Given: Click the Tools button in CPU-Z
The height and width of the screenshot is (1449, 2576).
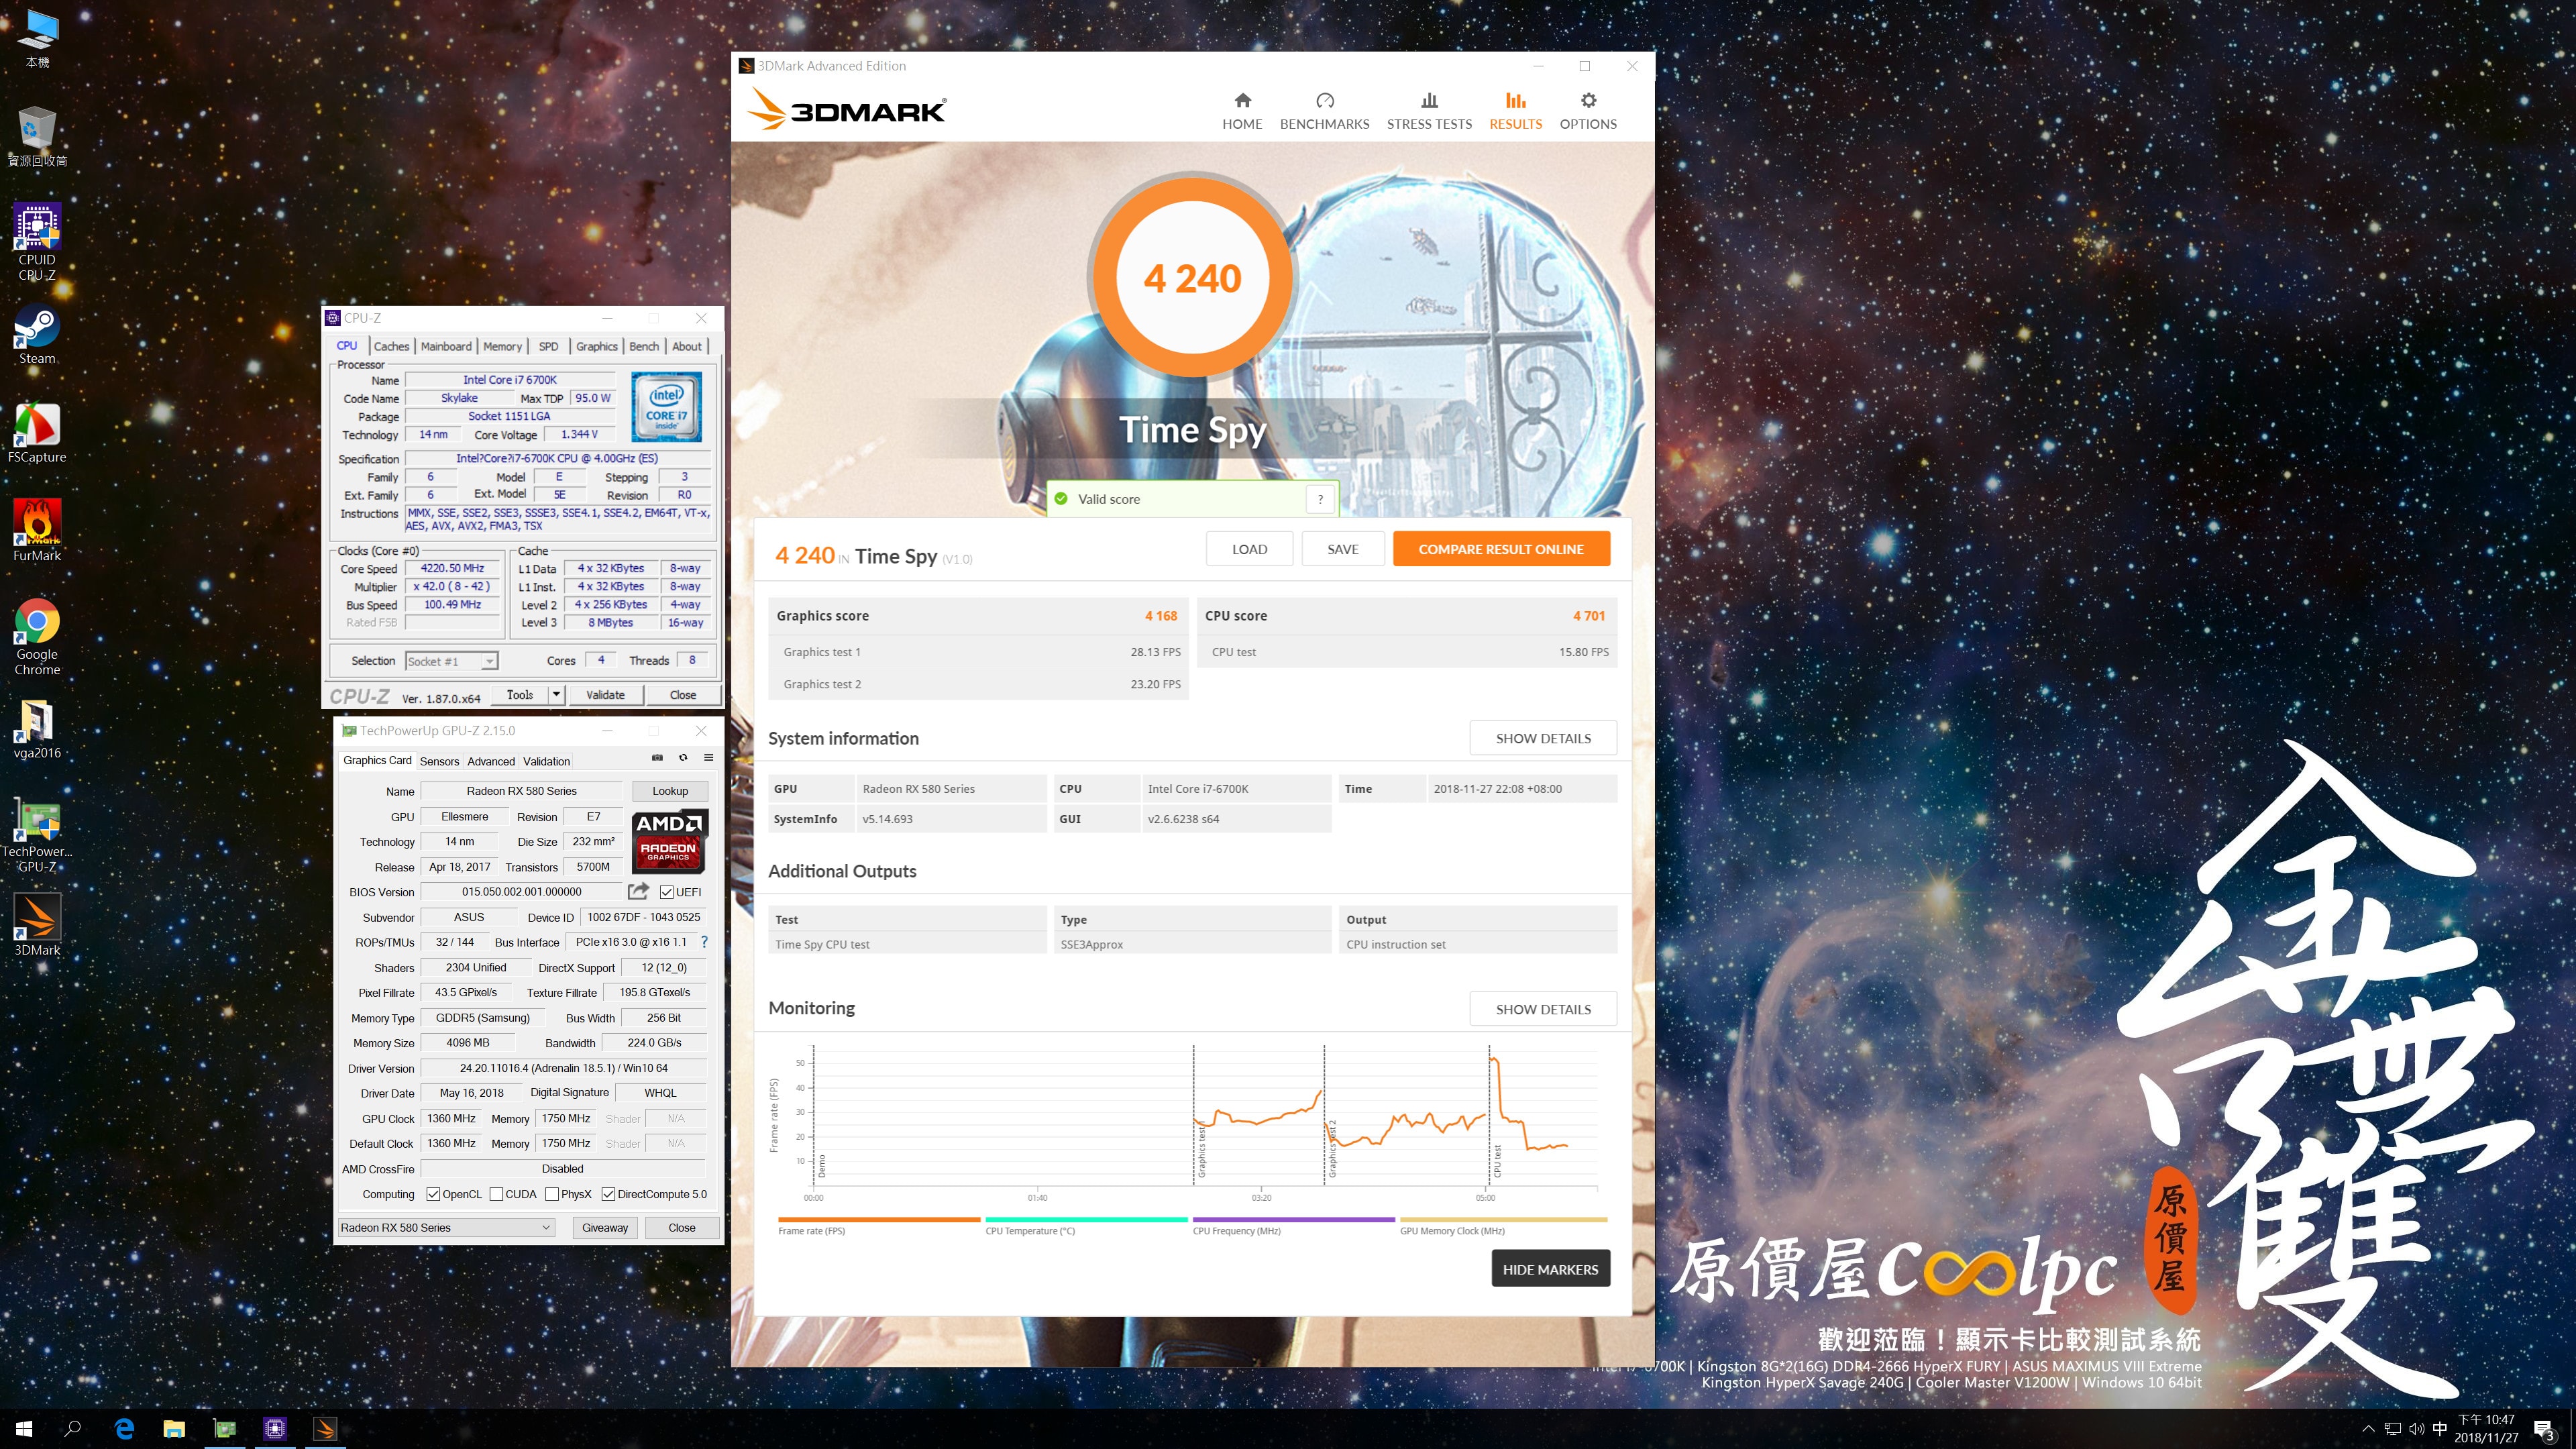Looking at the screenshot, I should (x=520, y=694).
